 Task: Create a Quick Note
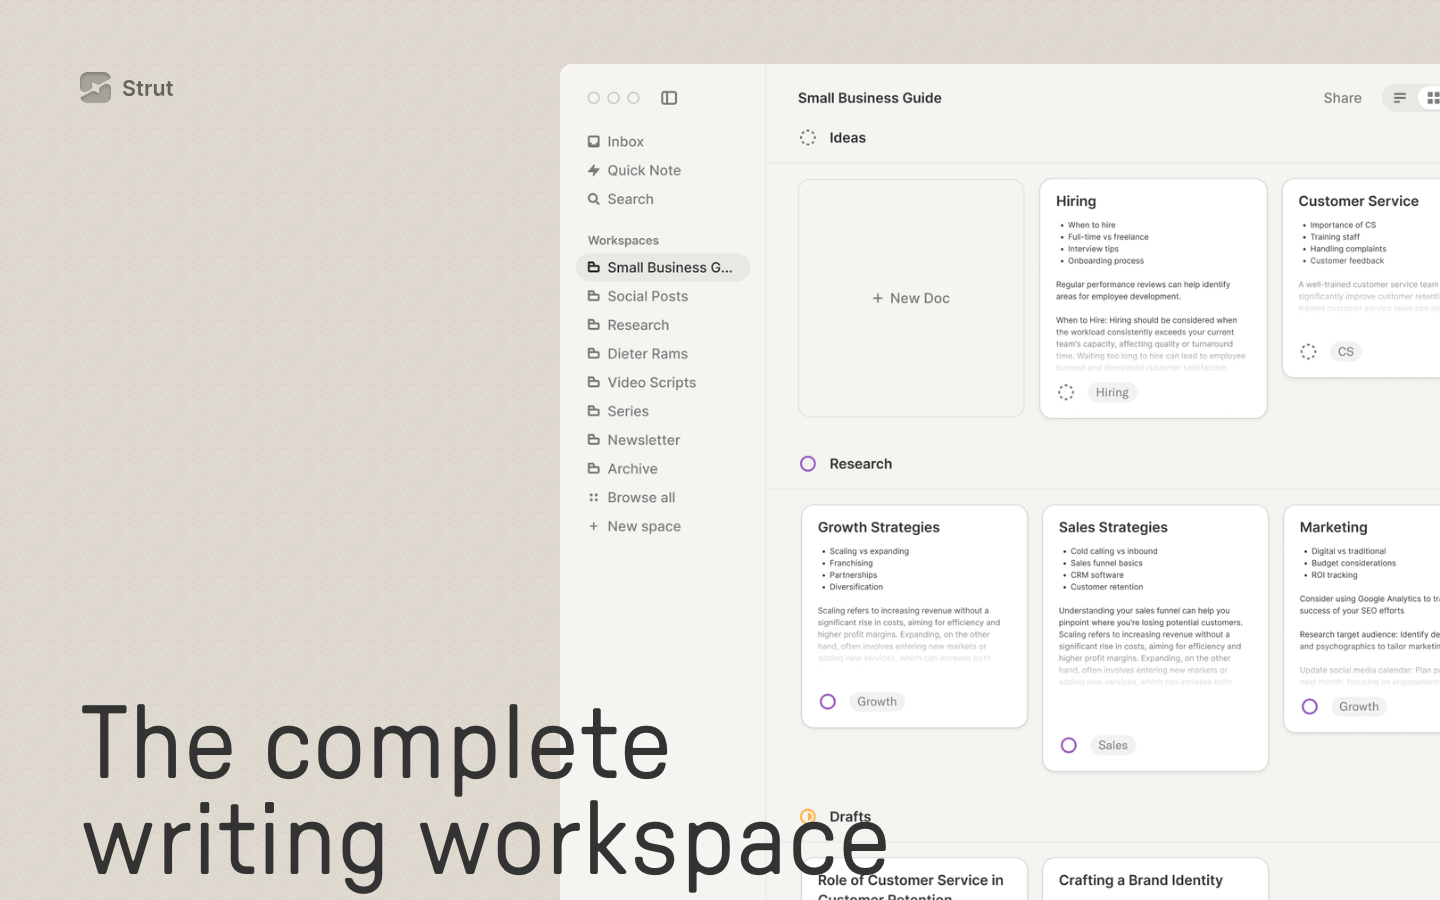click(x=643, y=171)
